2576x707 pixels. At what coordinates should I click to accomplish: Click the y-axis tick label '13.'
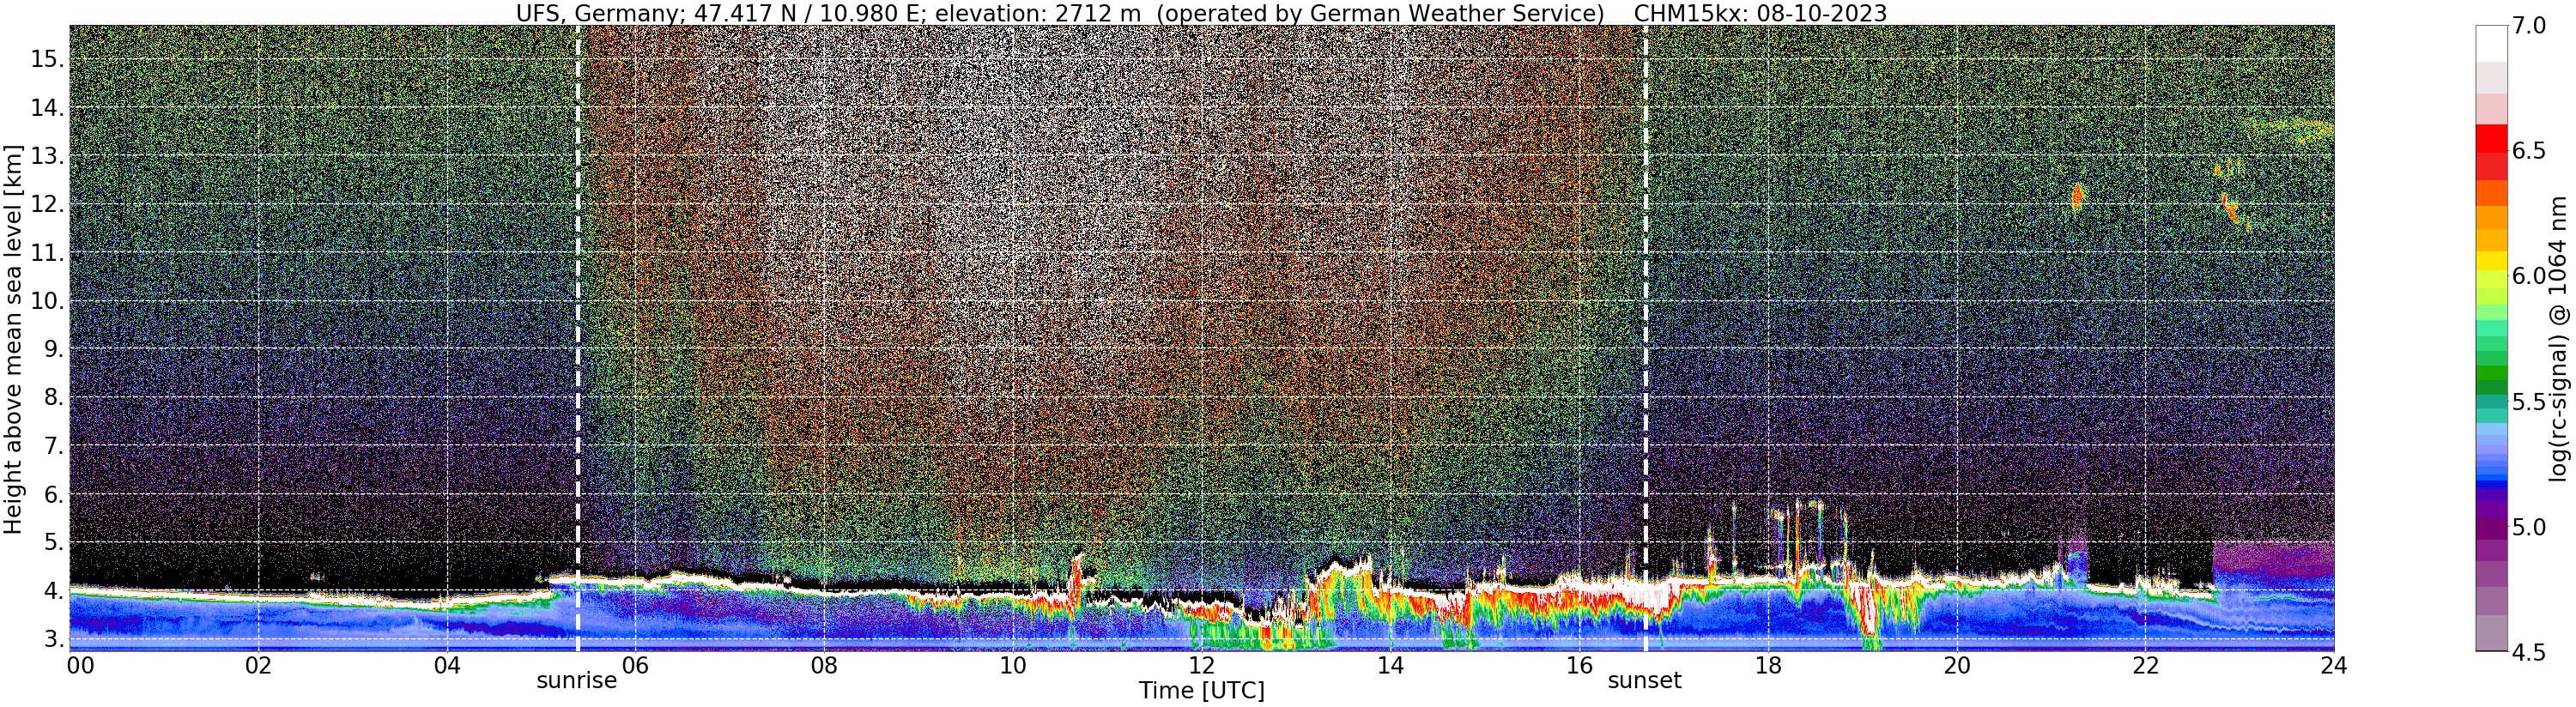[x=47, y=156]
